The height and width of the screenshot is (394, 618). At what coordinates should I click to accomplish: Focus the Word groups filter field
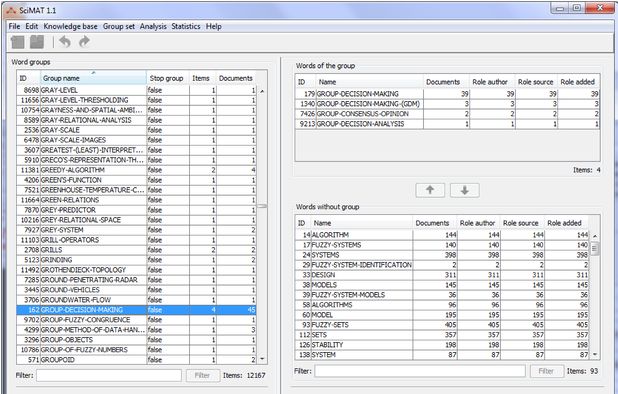click(109, 375)
